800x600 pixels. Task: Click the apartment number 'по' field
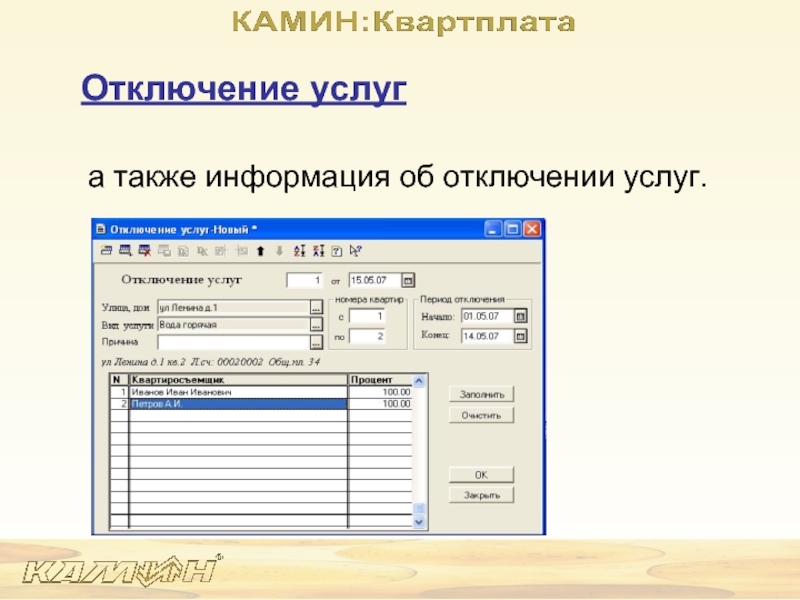pos(367,336)
